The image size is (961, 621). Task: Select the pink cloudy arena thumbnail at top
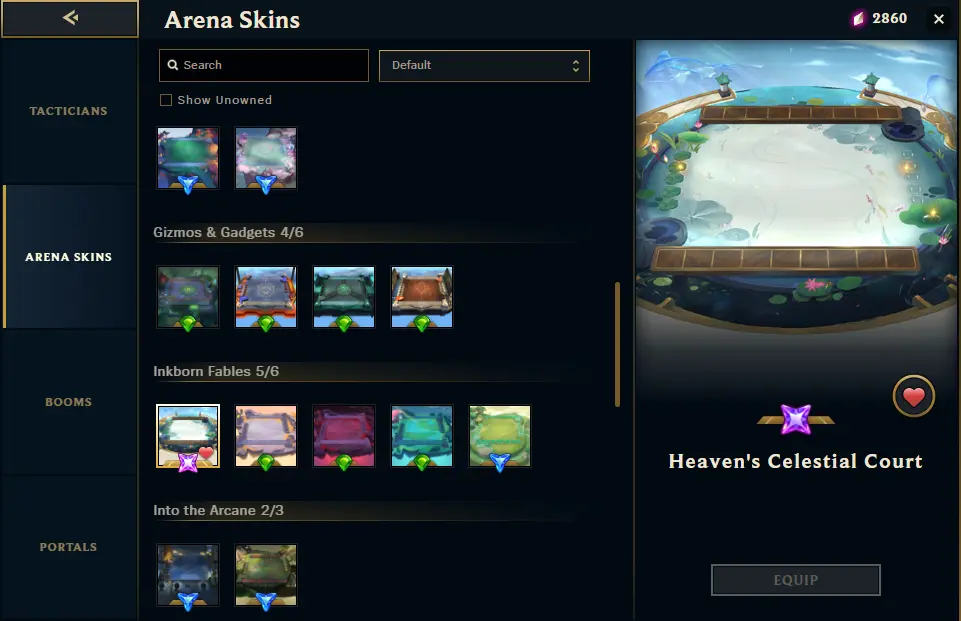[x=266, y=158]
